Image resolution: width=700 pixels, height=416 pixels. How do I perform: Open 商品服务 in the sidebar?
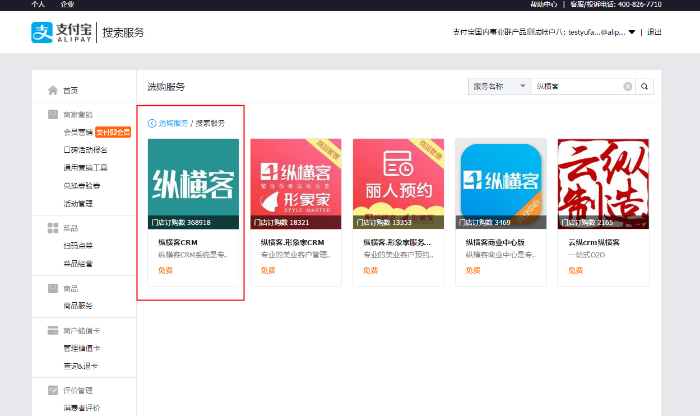coord(78,306)
